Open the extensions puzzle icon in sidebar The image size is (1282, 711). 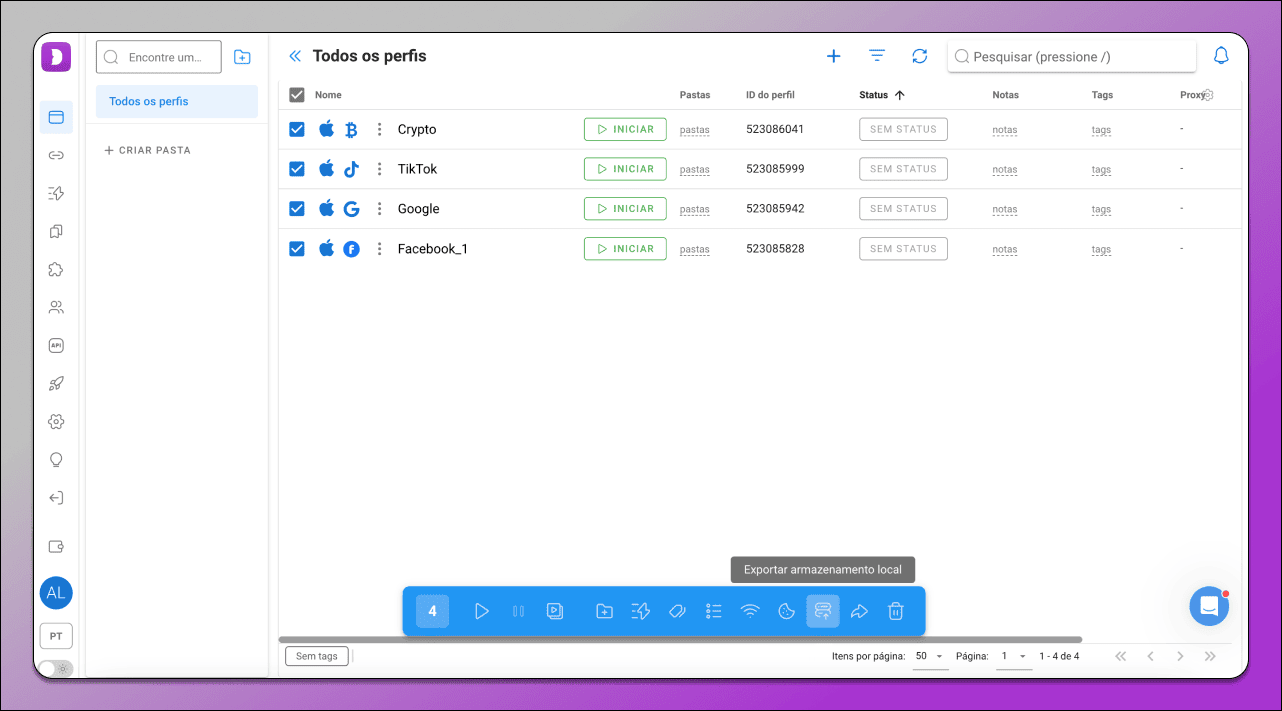pyautogui.click(x=56, y=269)
